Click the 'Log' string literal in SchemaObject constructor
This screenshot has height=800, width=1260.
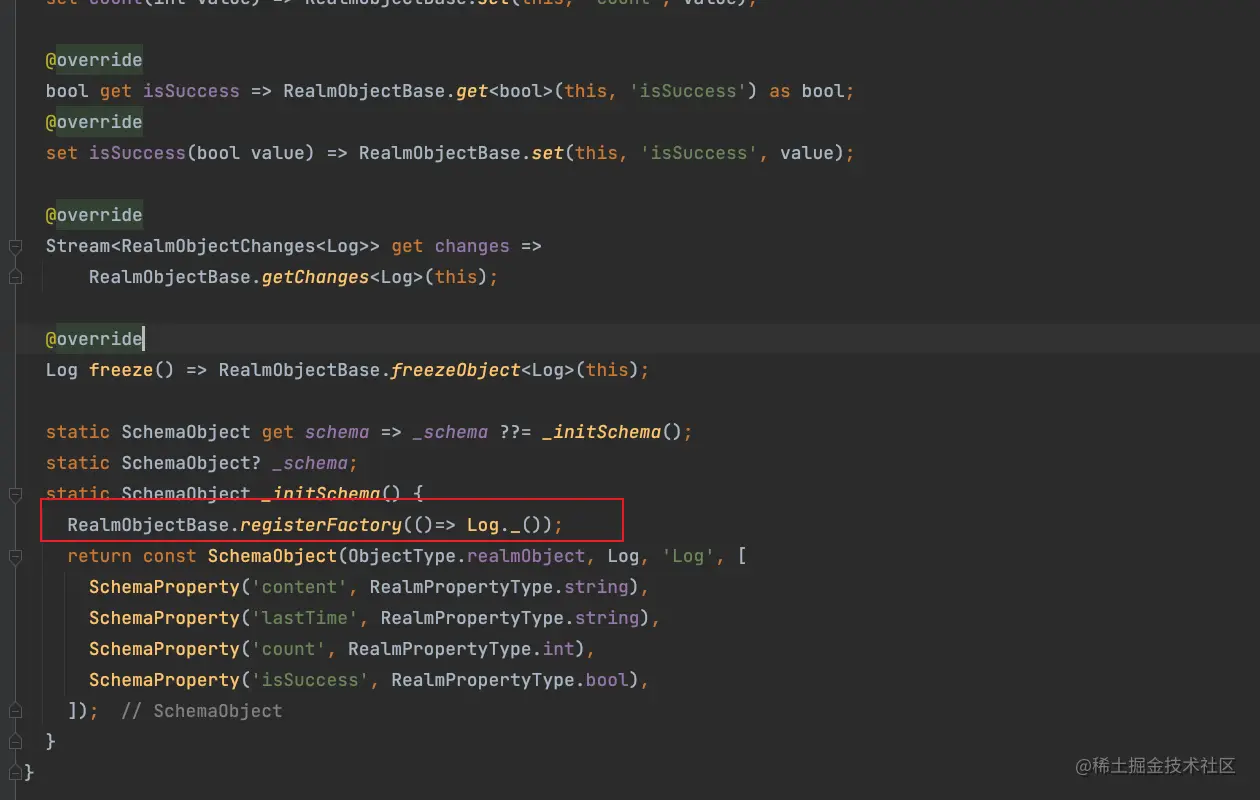click(x=688, y=556)
